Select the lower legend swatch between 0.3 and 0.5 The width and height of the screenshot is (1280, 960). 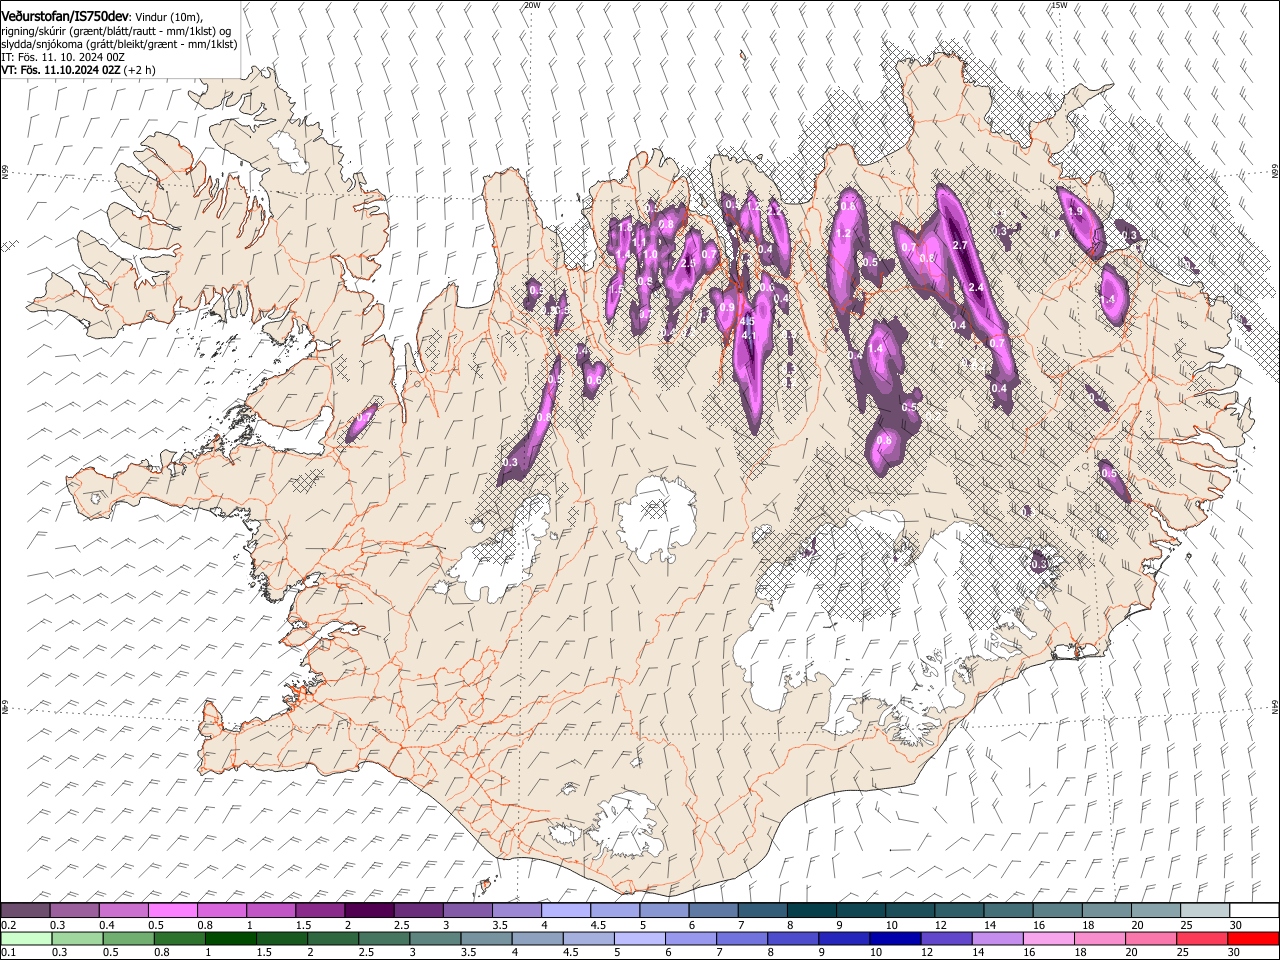click(77, 938)
